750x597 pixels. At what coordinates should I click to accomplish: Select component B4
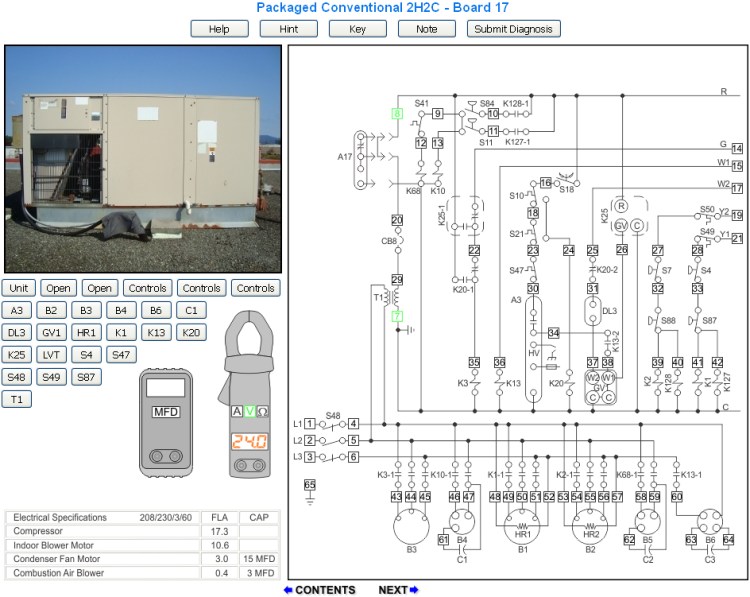(x=121, y=310)
